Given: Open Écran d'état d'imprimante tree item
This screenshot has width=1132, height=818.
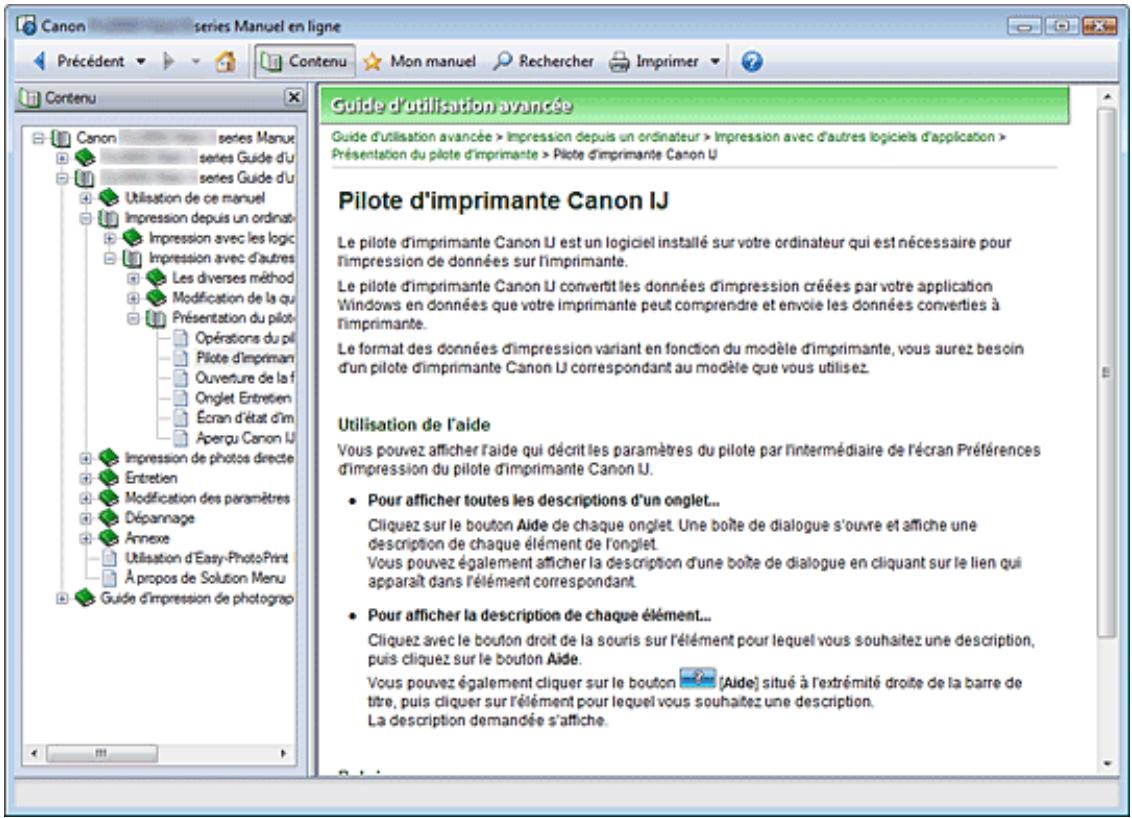Looking at the screenshot, I should (x=245, y=417).
